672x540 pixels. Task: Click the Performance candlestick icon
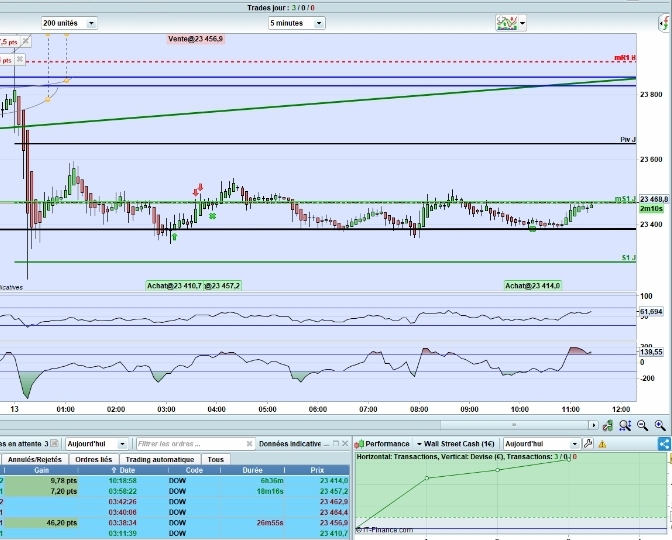point(360,444)
